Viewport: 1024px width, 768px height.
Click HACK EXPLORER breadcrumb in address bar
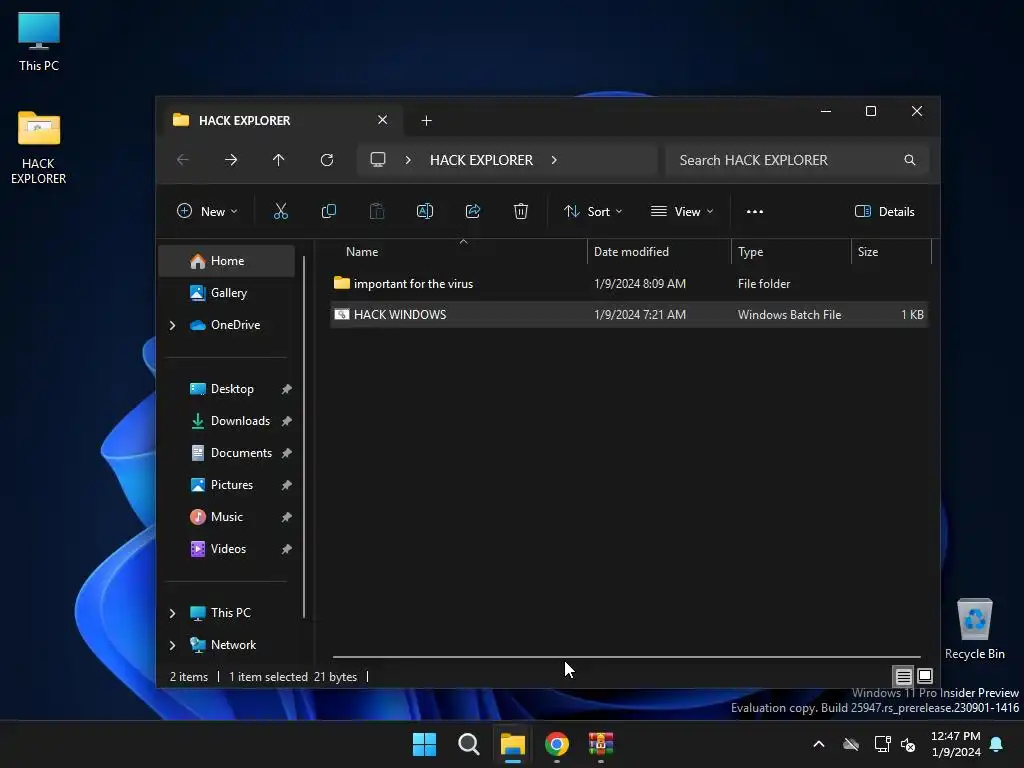481,160
